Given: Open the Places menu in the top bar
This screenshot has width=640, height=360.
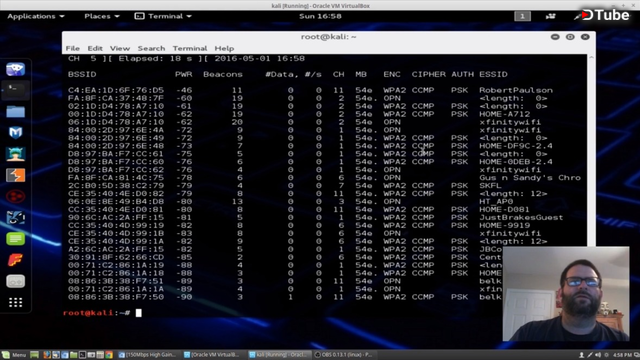Looking at the screenshot, I should (102, 16).
